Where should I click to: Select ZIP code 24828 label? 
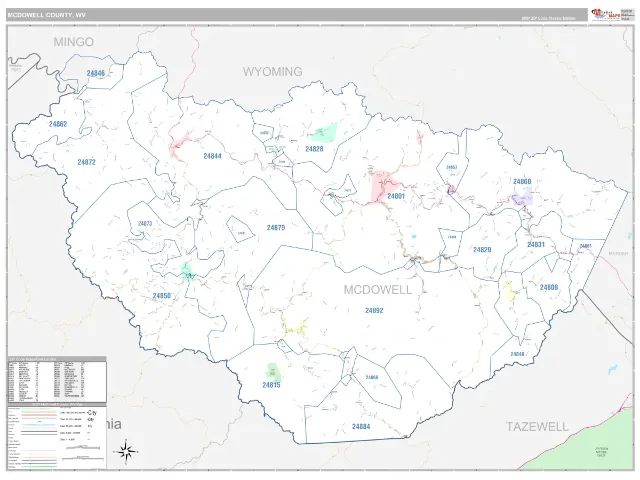314,149
